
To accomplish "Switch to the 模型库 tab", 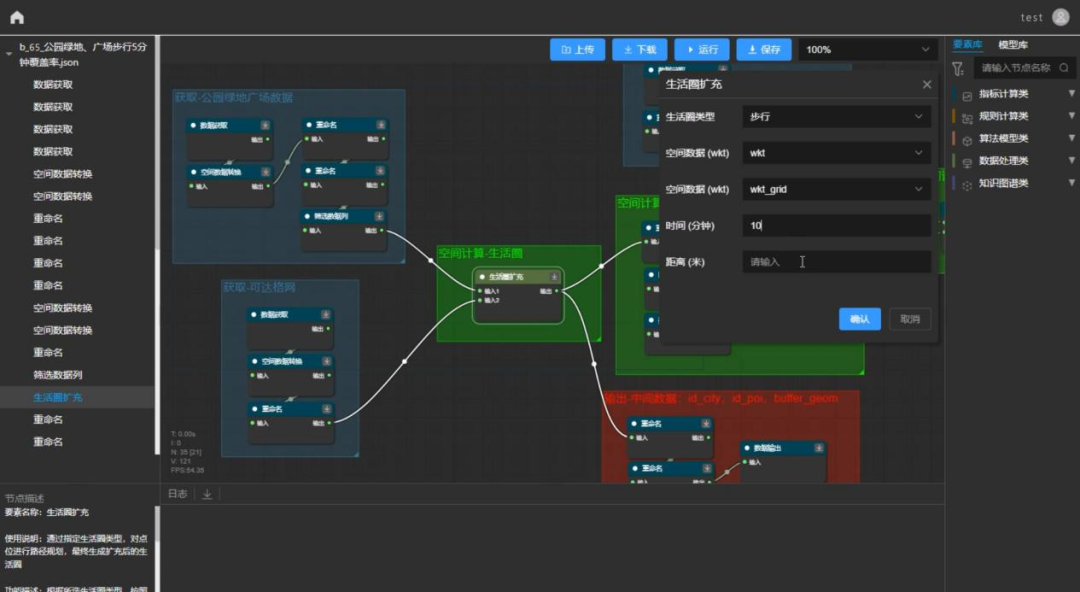I will click(1013, 45).
